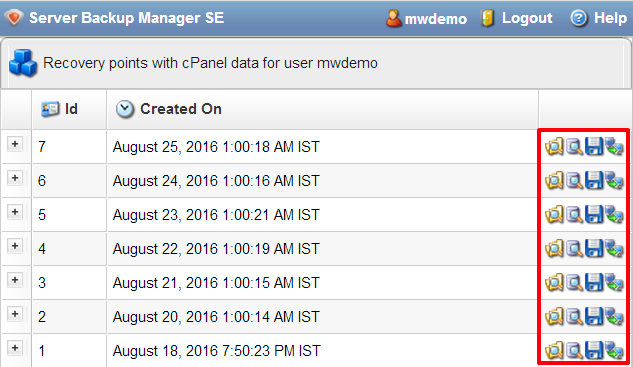Image resolution: width=633 pixels, height=367 pixels.
Task: Click database magnifier icon for recovery point 4
Action: [x=574, y=248]
